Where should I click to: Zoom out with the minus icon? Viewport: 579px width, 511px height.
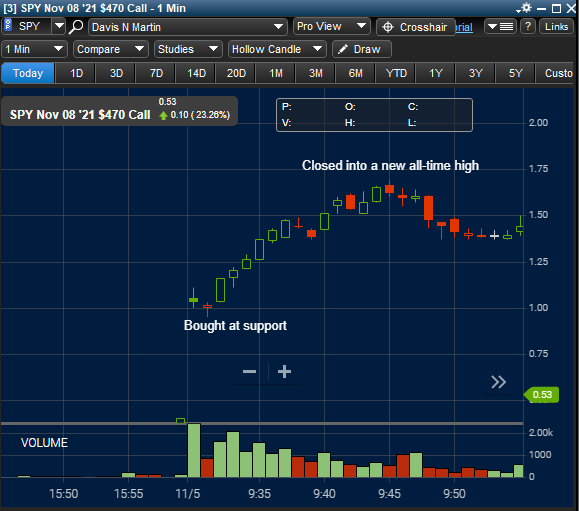pyautogui.click(x=250, y=371)
